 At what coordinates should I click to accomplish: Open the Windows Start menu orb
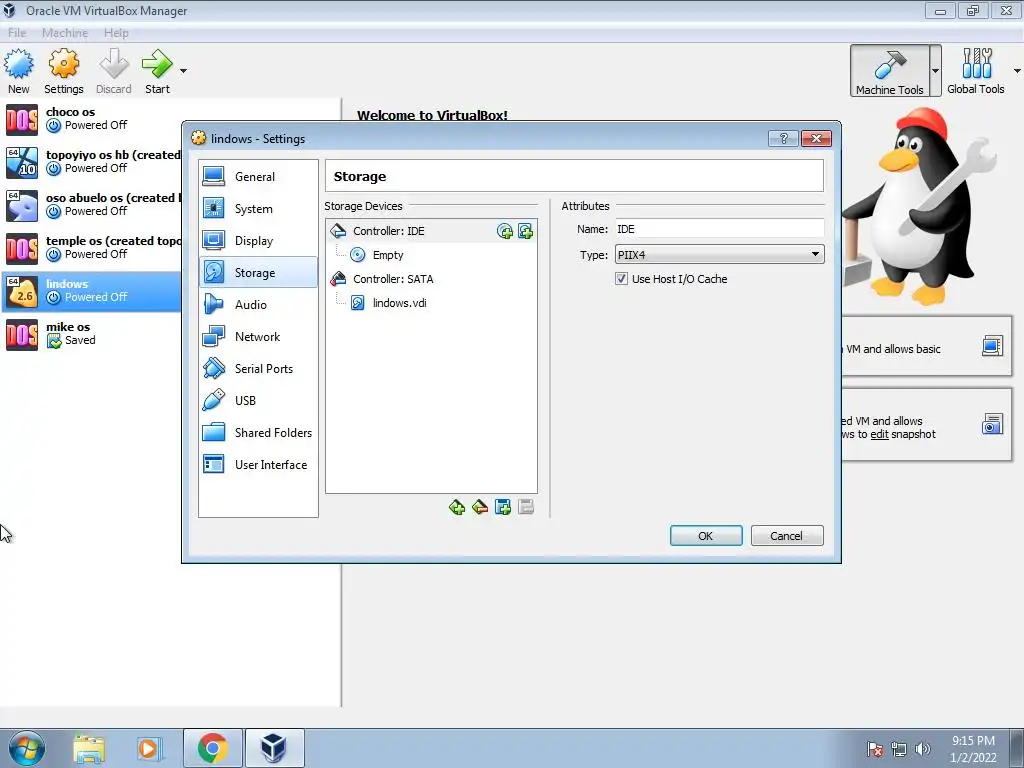[x=26, y=748]
